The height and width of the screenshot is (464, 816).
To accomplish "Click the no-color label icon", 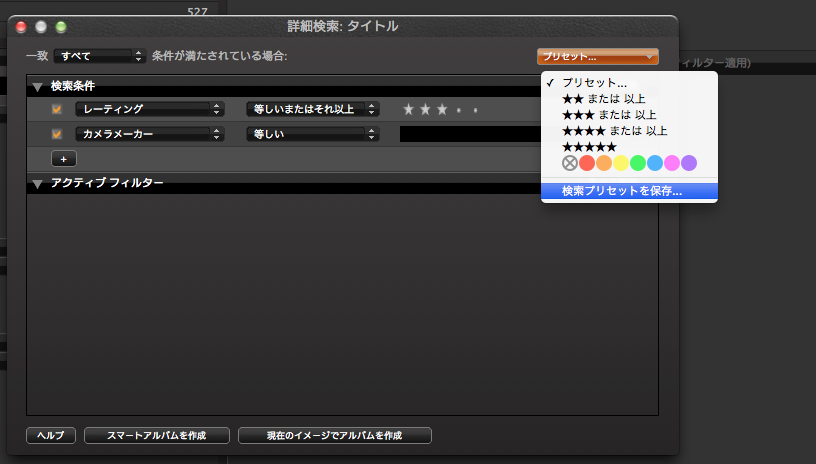I will pyautogui.click(x=570, y=163).
